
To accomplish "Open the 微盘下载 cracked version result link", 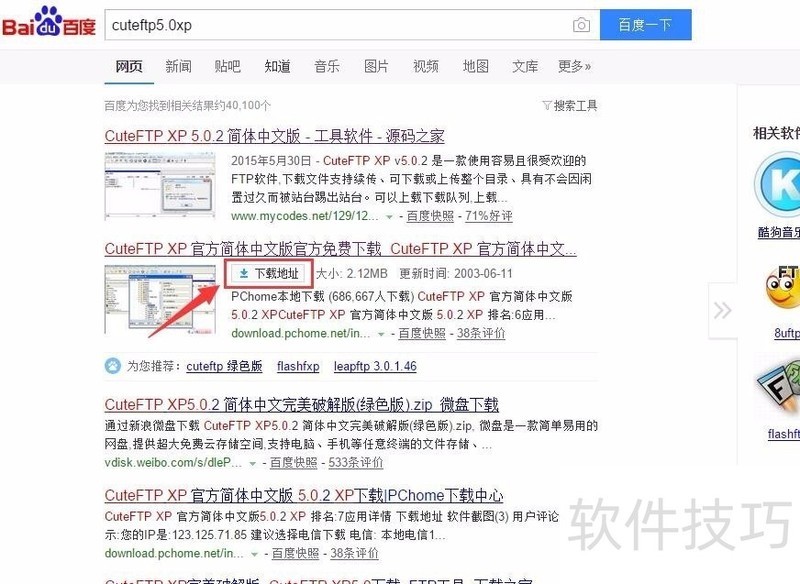I will [301, 405].
